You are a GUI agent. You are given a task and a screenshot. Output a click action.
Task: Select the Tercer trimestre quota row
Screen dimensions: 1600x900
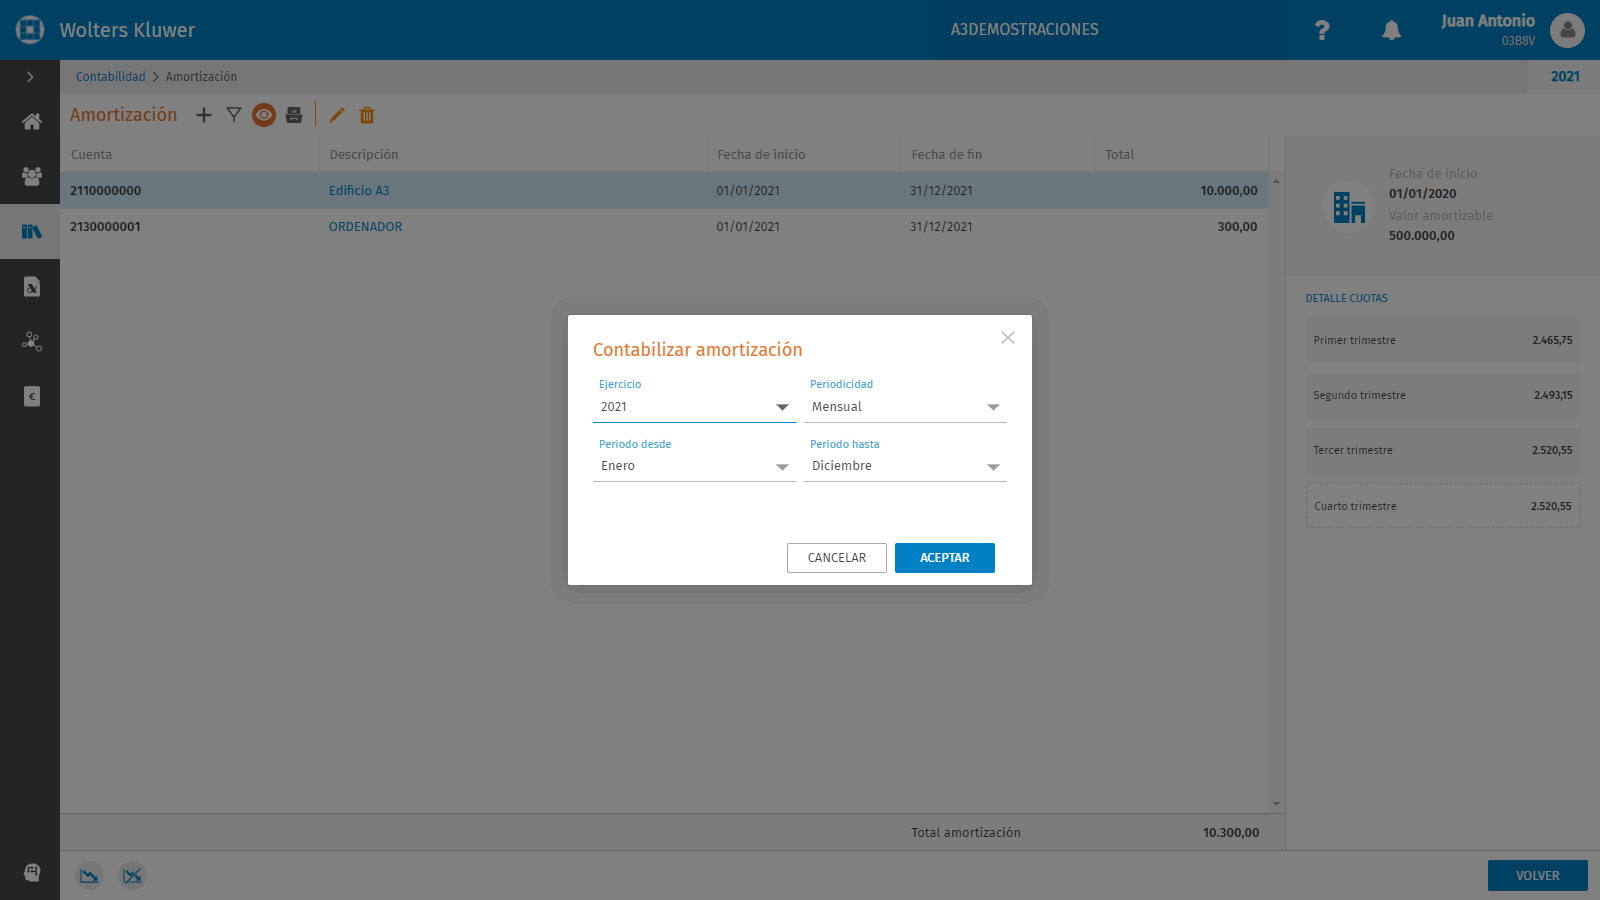(x=1443, y=451)
